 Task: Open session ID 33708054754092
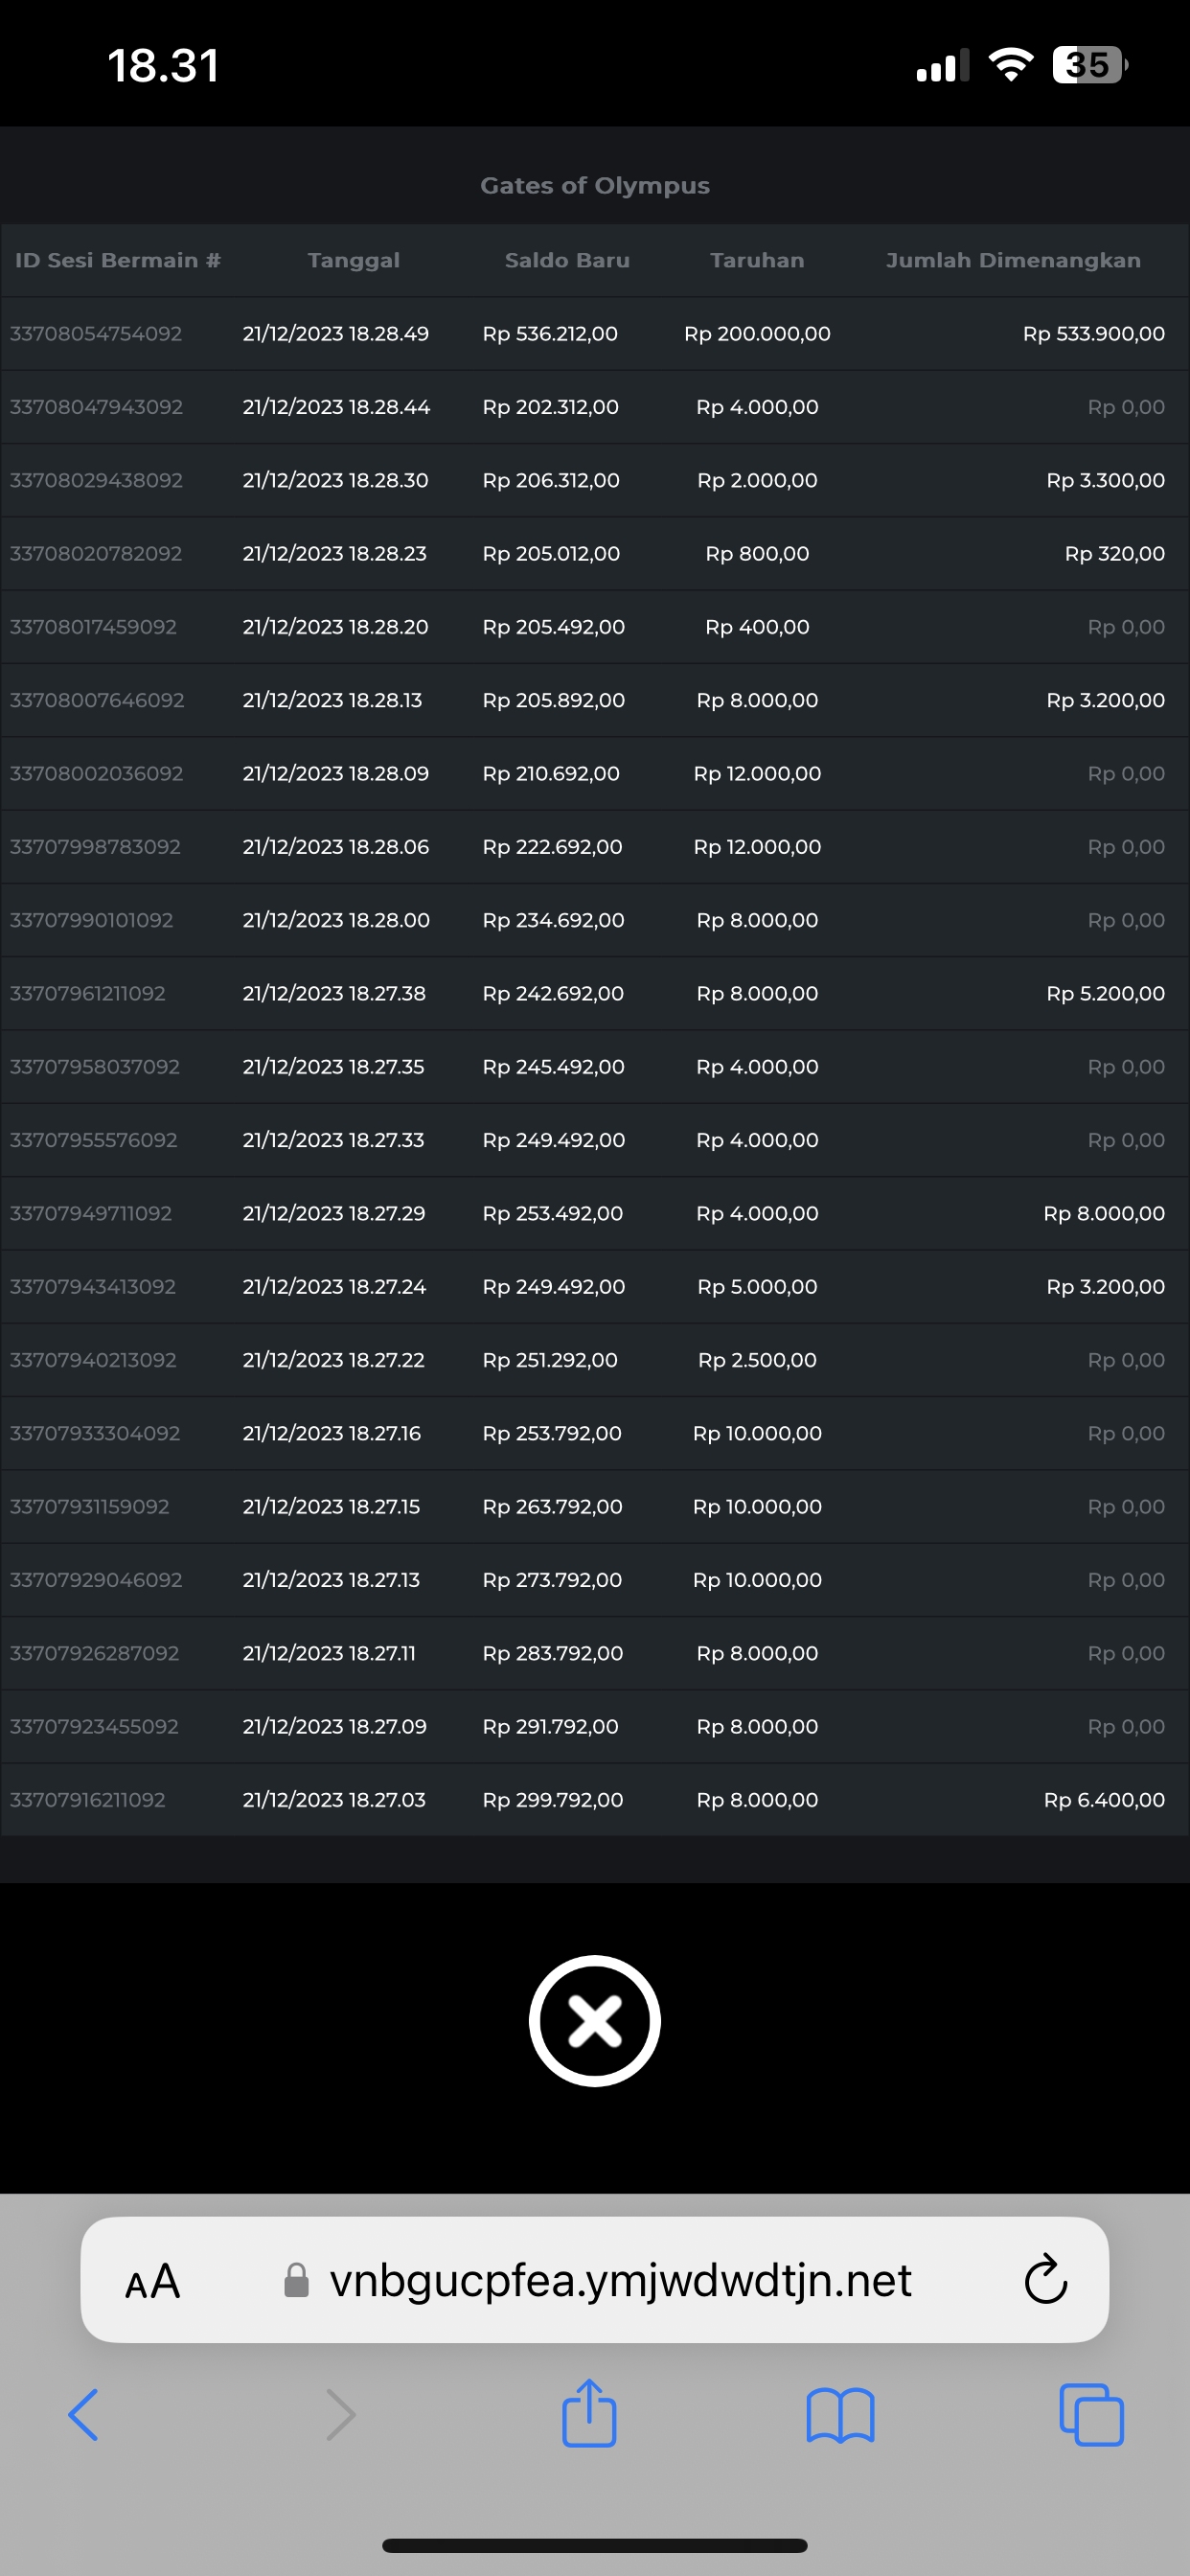pyautogui.click(x=96, y=334)
